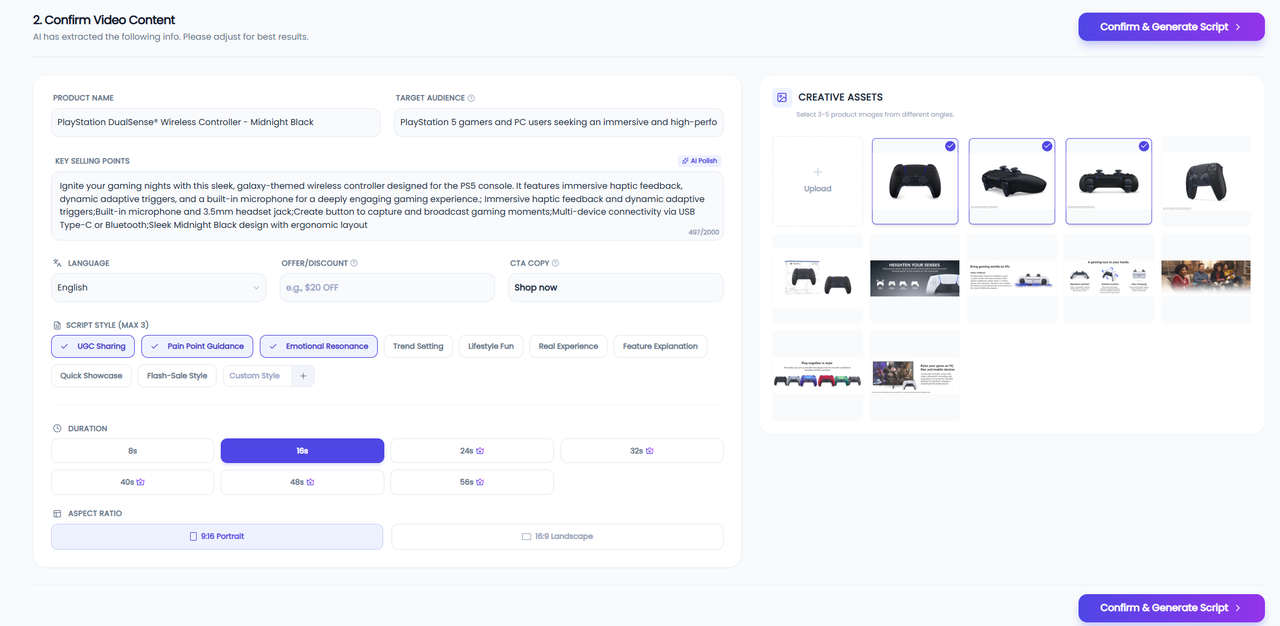Click the Target Audience info icon
The height and width of the screenshot is (626, 1280).
click(x=471, y=98)
